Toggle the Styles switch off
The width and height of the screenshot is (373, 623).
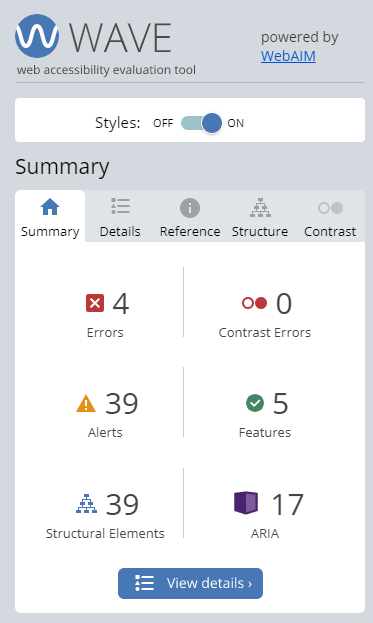(201, 123)
